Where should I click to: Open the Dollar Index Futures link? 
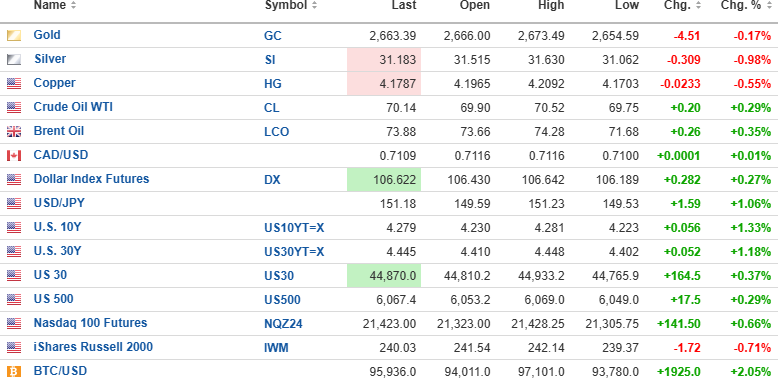click(x=91, y=179)
